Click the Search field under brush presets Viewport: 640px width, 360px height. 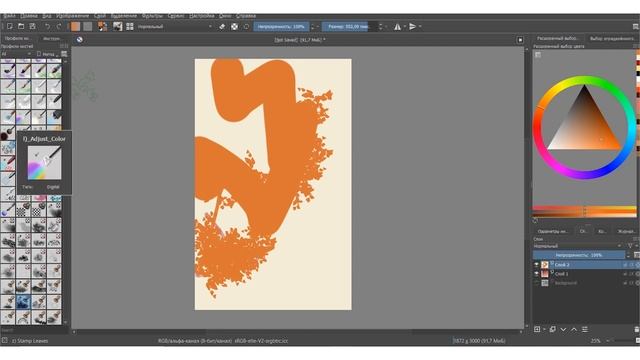coord(34,331)
